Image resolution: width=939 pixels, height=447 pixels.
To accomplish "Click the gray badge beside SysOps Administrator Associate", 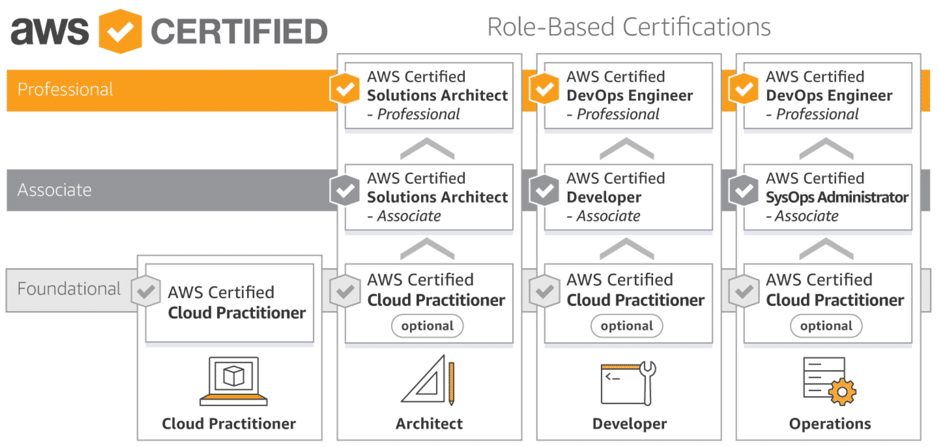I will tap(744, 191).
